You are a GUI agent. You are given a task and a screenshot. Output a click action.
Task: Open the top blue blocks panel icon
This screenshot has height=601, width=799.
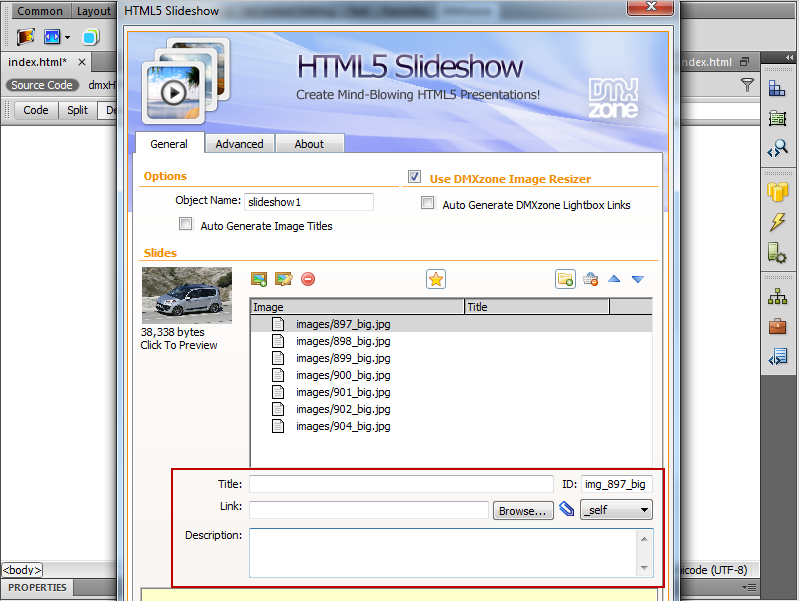click(x=777, y=89)
